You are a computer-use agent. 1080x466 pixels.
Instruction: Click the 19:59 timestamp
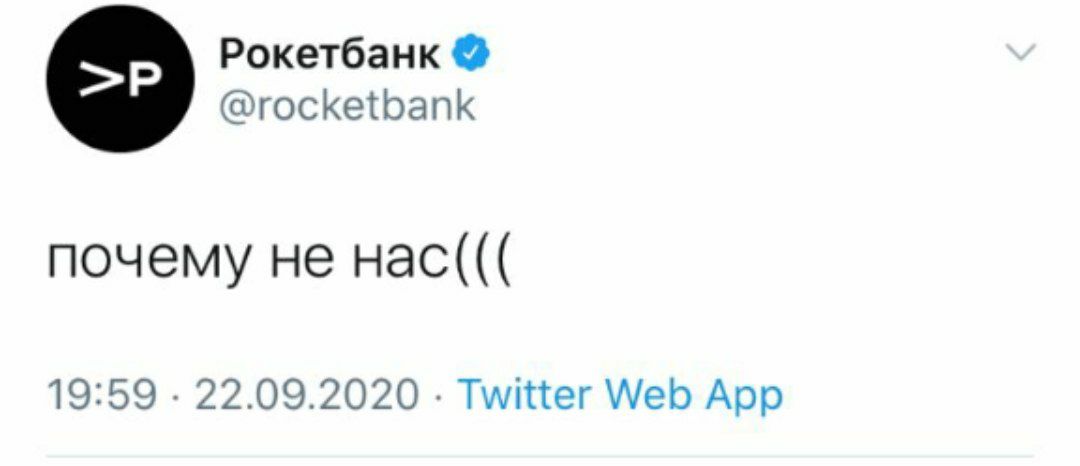[103, 396]
